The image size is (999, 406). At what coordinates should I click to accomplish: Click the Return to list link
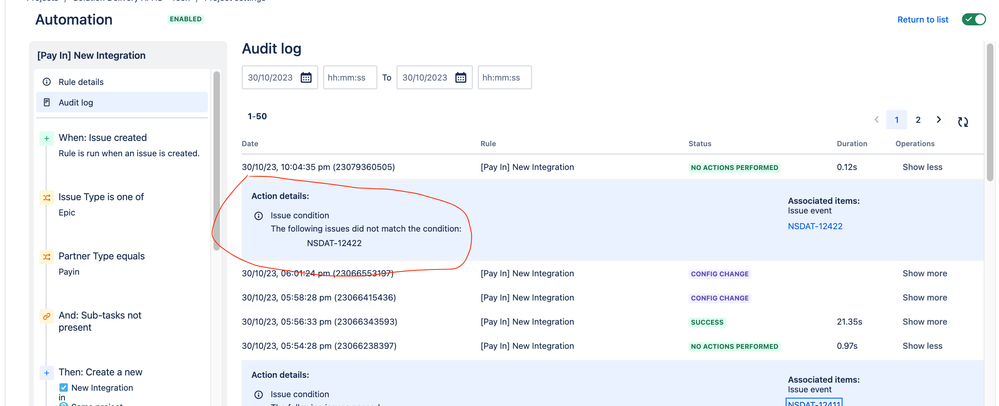click(923, 20)
